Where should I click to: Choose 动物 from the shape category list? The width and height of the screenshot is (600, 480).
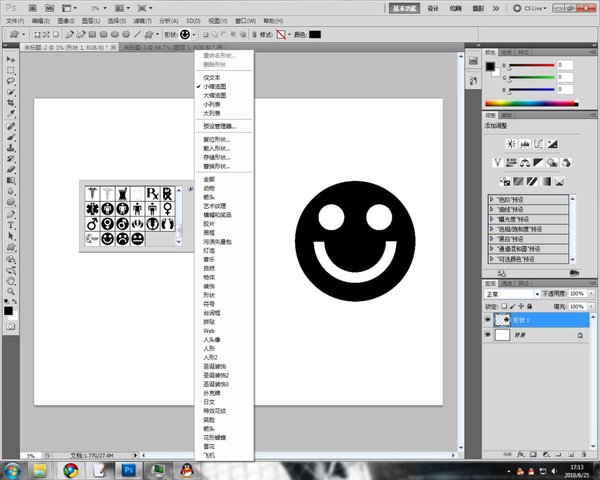coord(209,187)
